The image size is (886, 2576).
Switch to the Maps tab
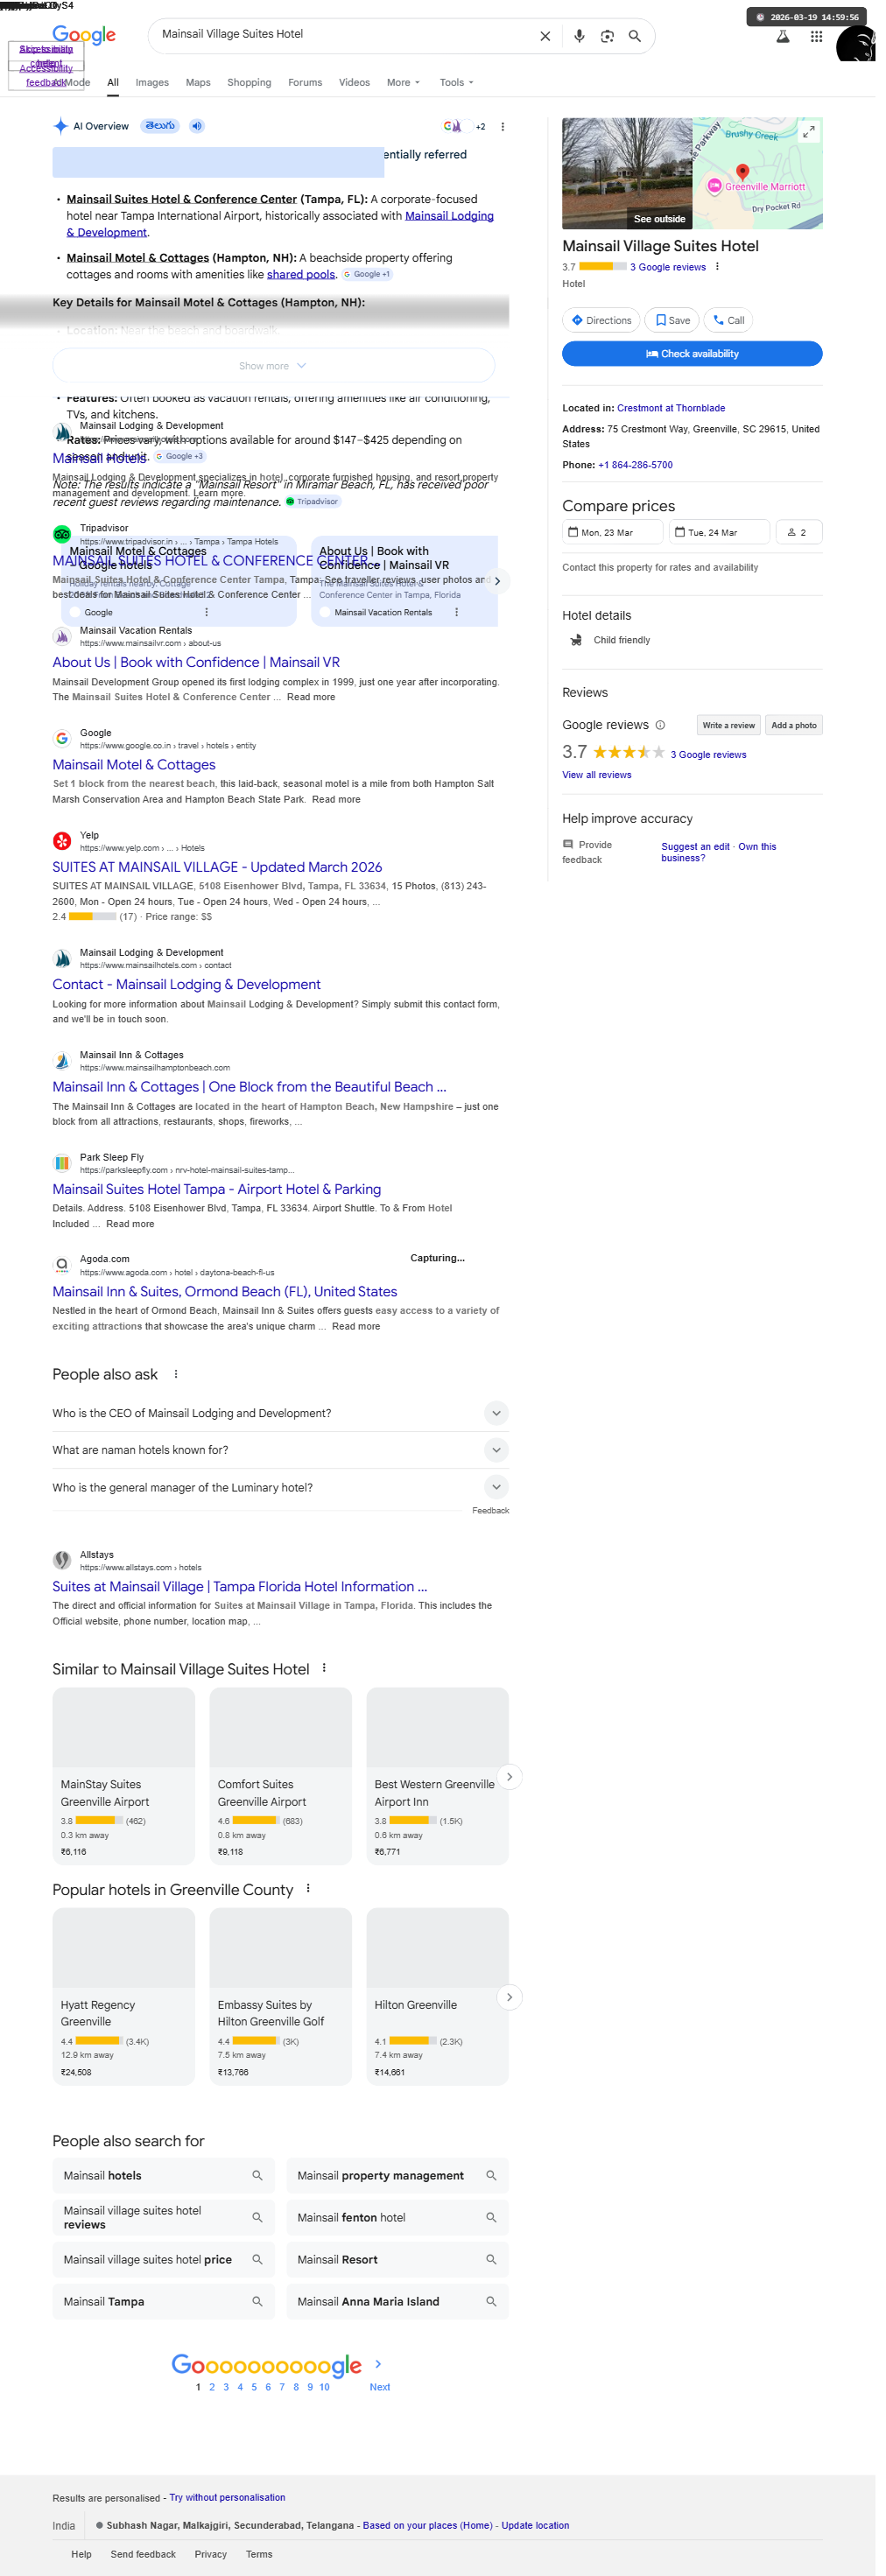198,83
